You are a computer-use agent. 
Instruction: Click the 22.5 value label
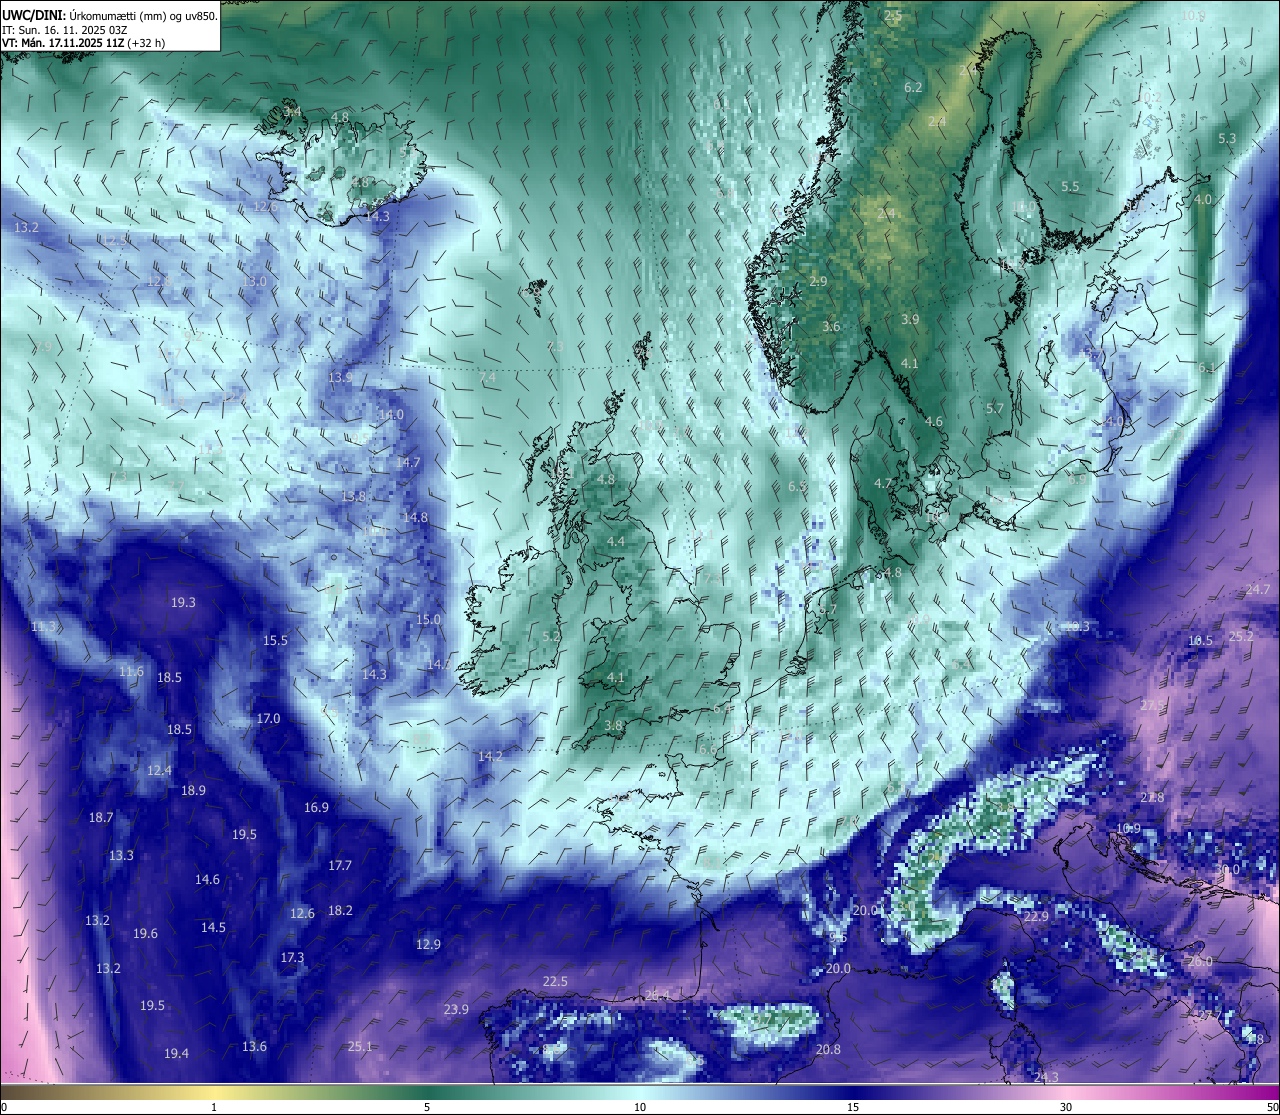pos(555,981)
